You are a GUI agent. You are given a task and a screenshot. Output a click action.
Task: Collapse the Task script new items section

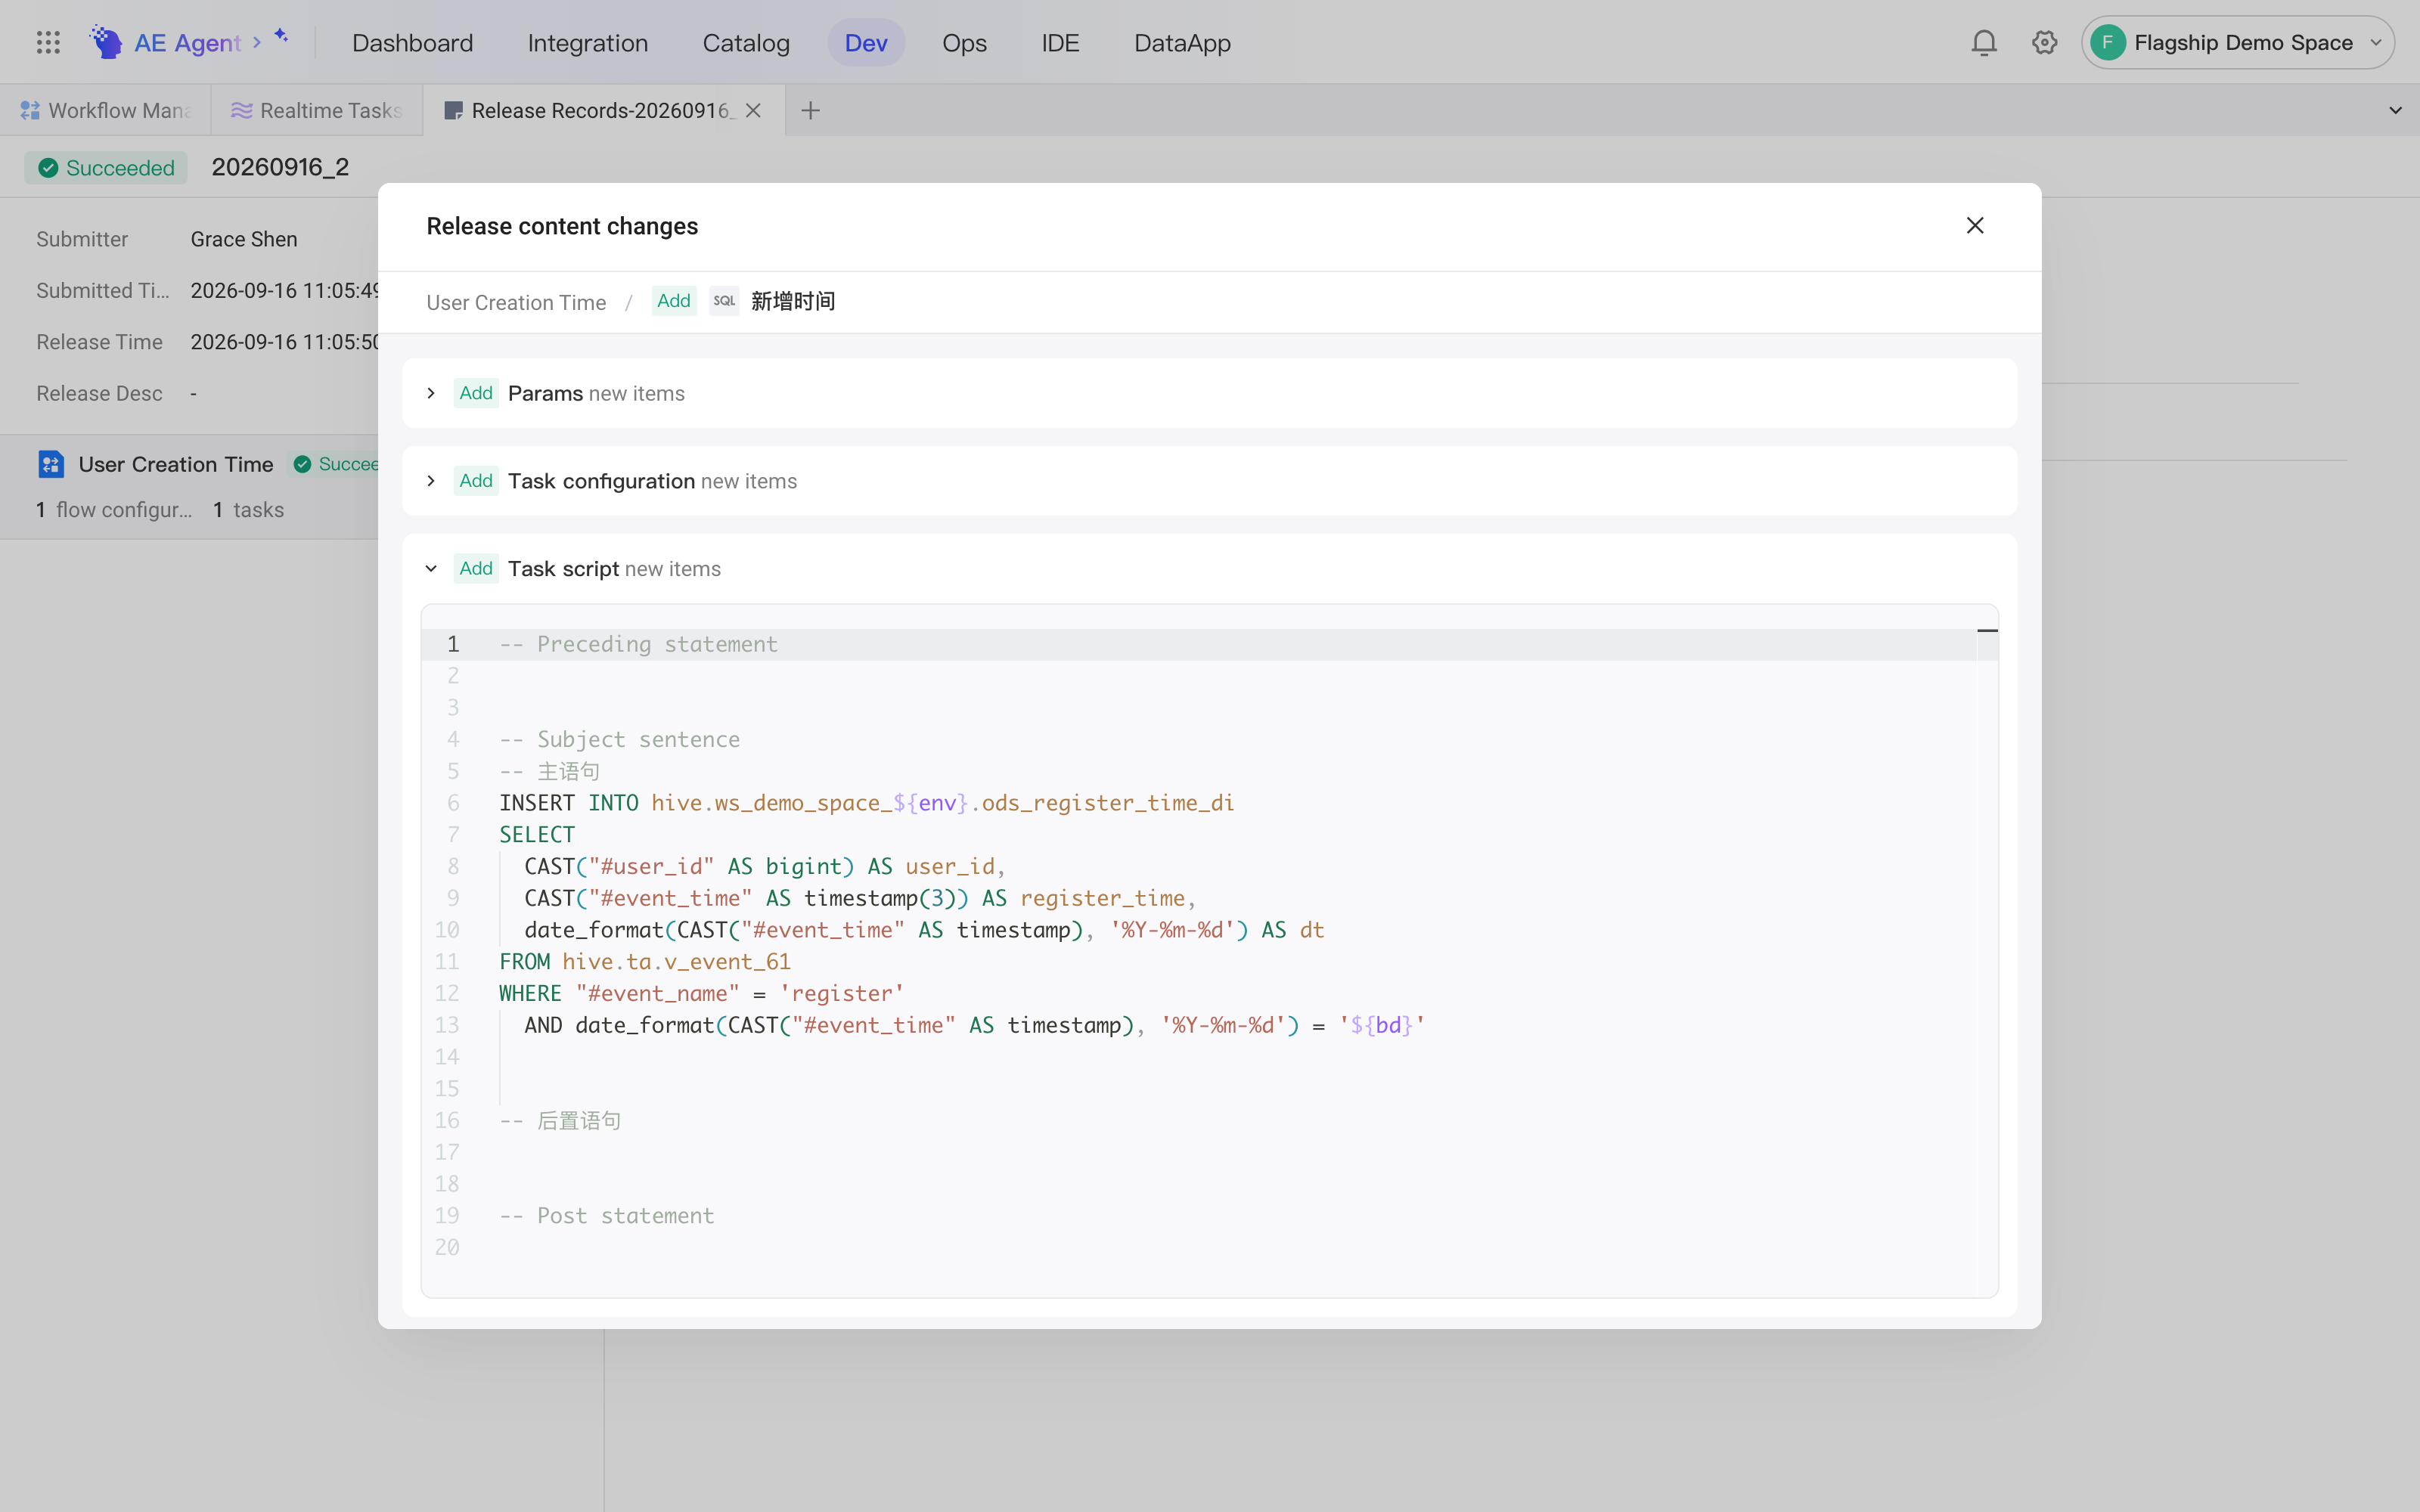tap(431, 569)
